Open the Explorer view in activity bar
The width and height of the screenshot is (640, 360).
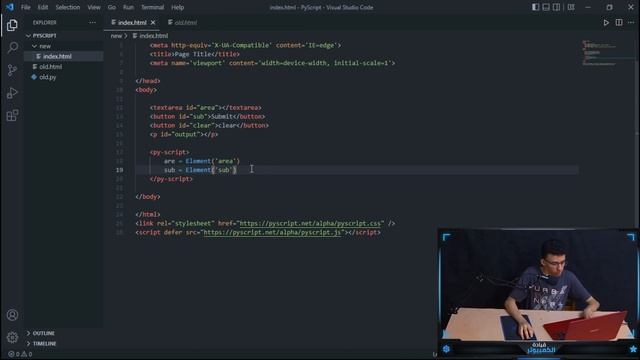12,25
